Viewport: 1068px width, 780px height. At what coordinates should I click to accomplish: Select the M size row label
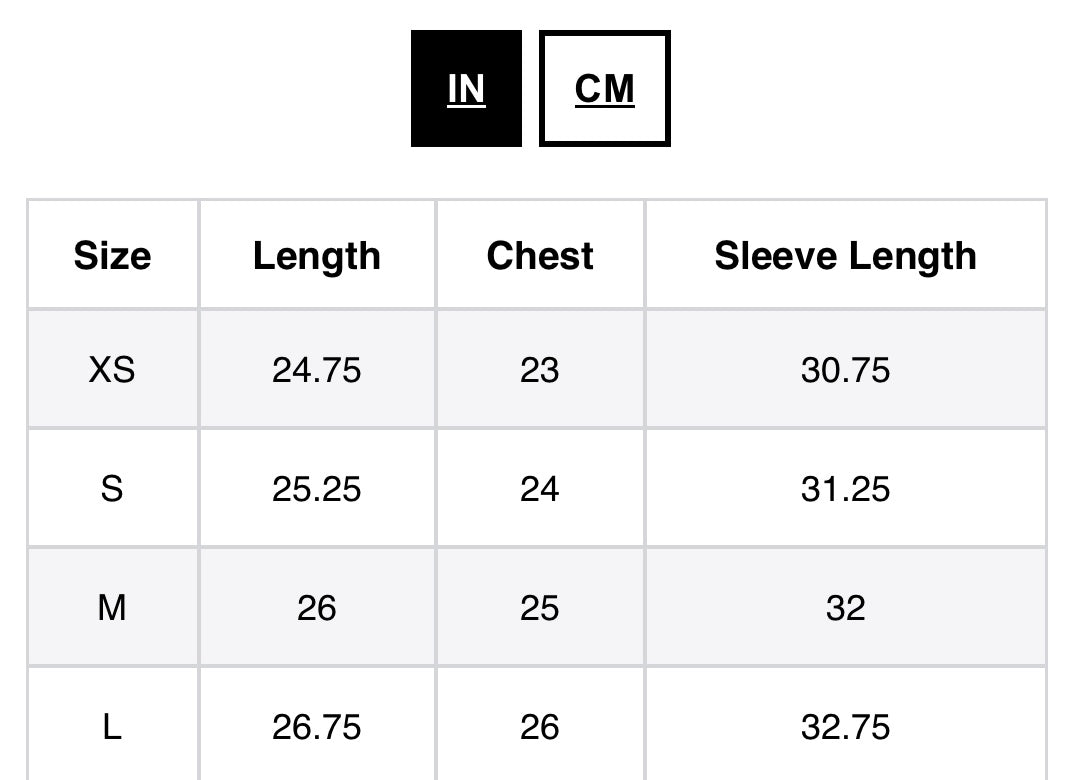(x=112, y=608)
